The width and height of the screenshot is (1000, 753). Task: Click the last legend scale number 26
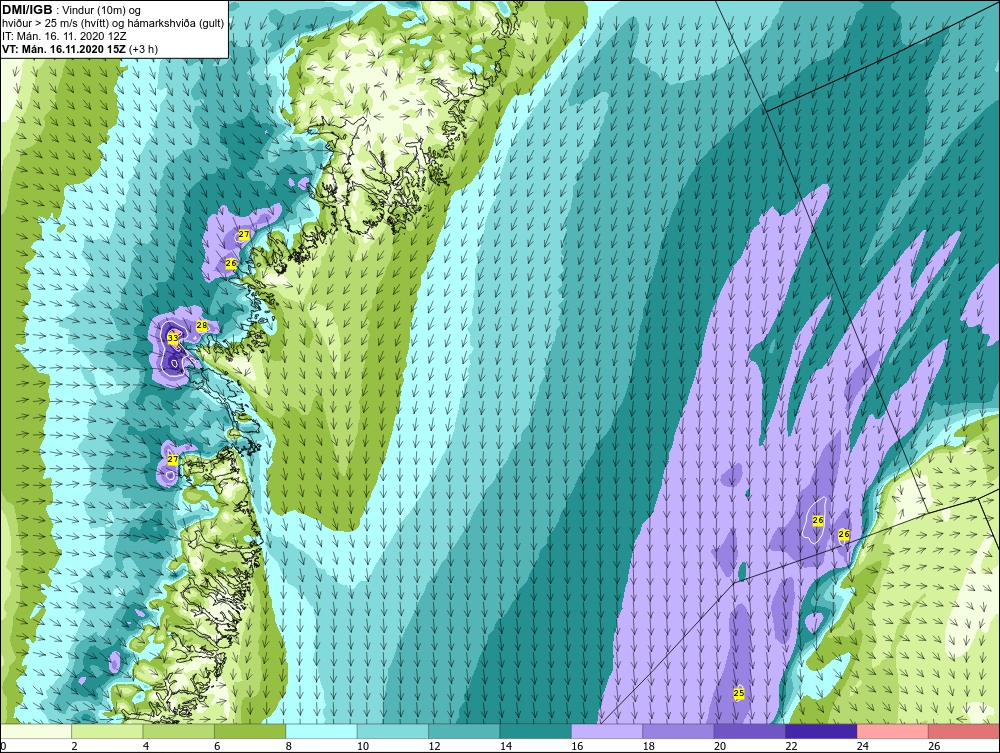click(x=934, y=746)
